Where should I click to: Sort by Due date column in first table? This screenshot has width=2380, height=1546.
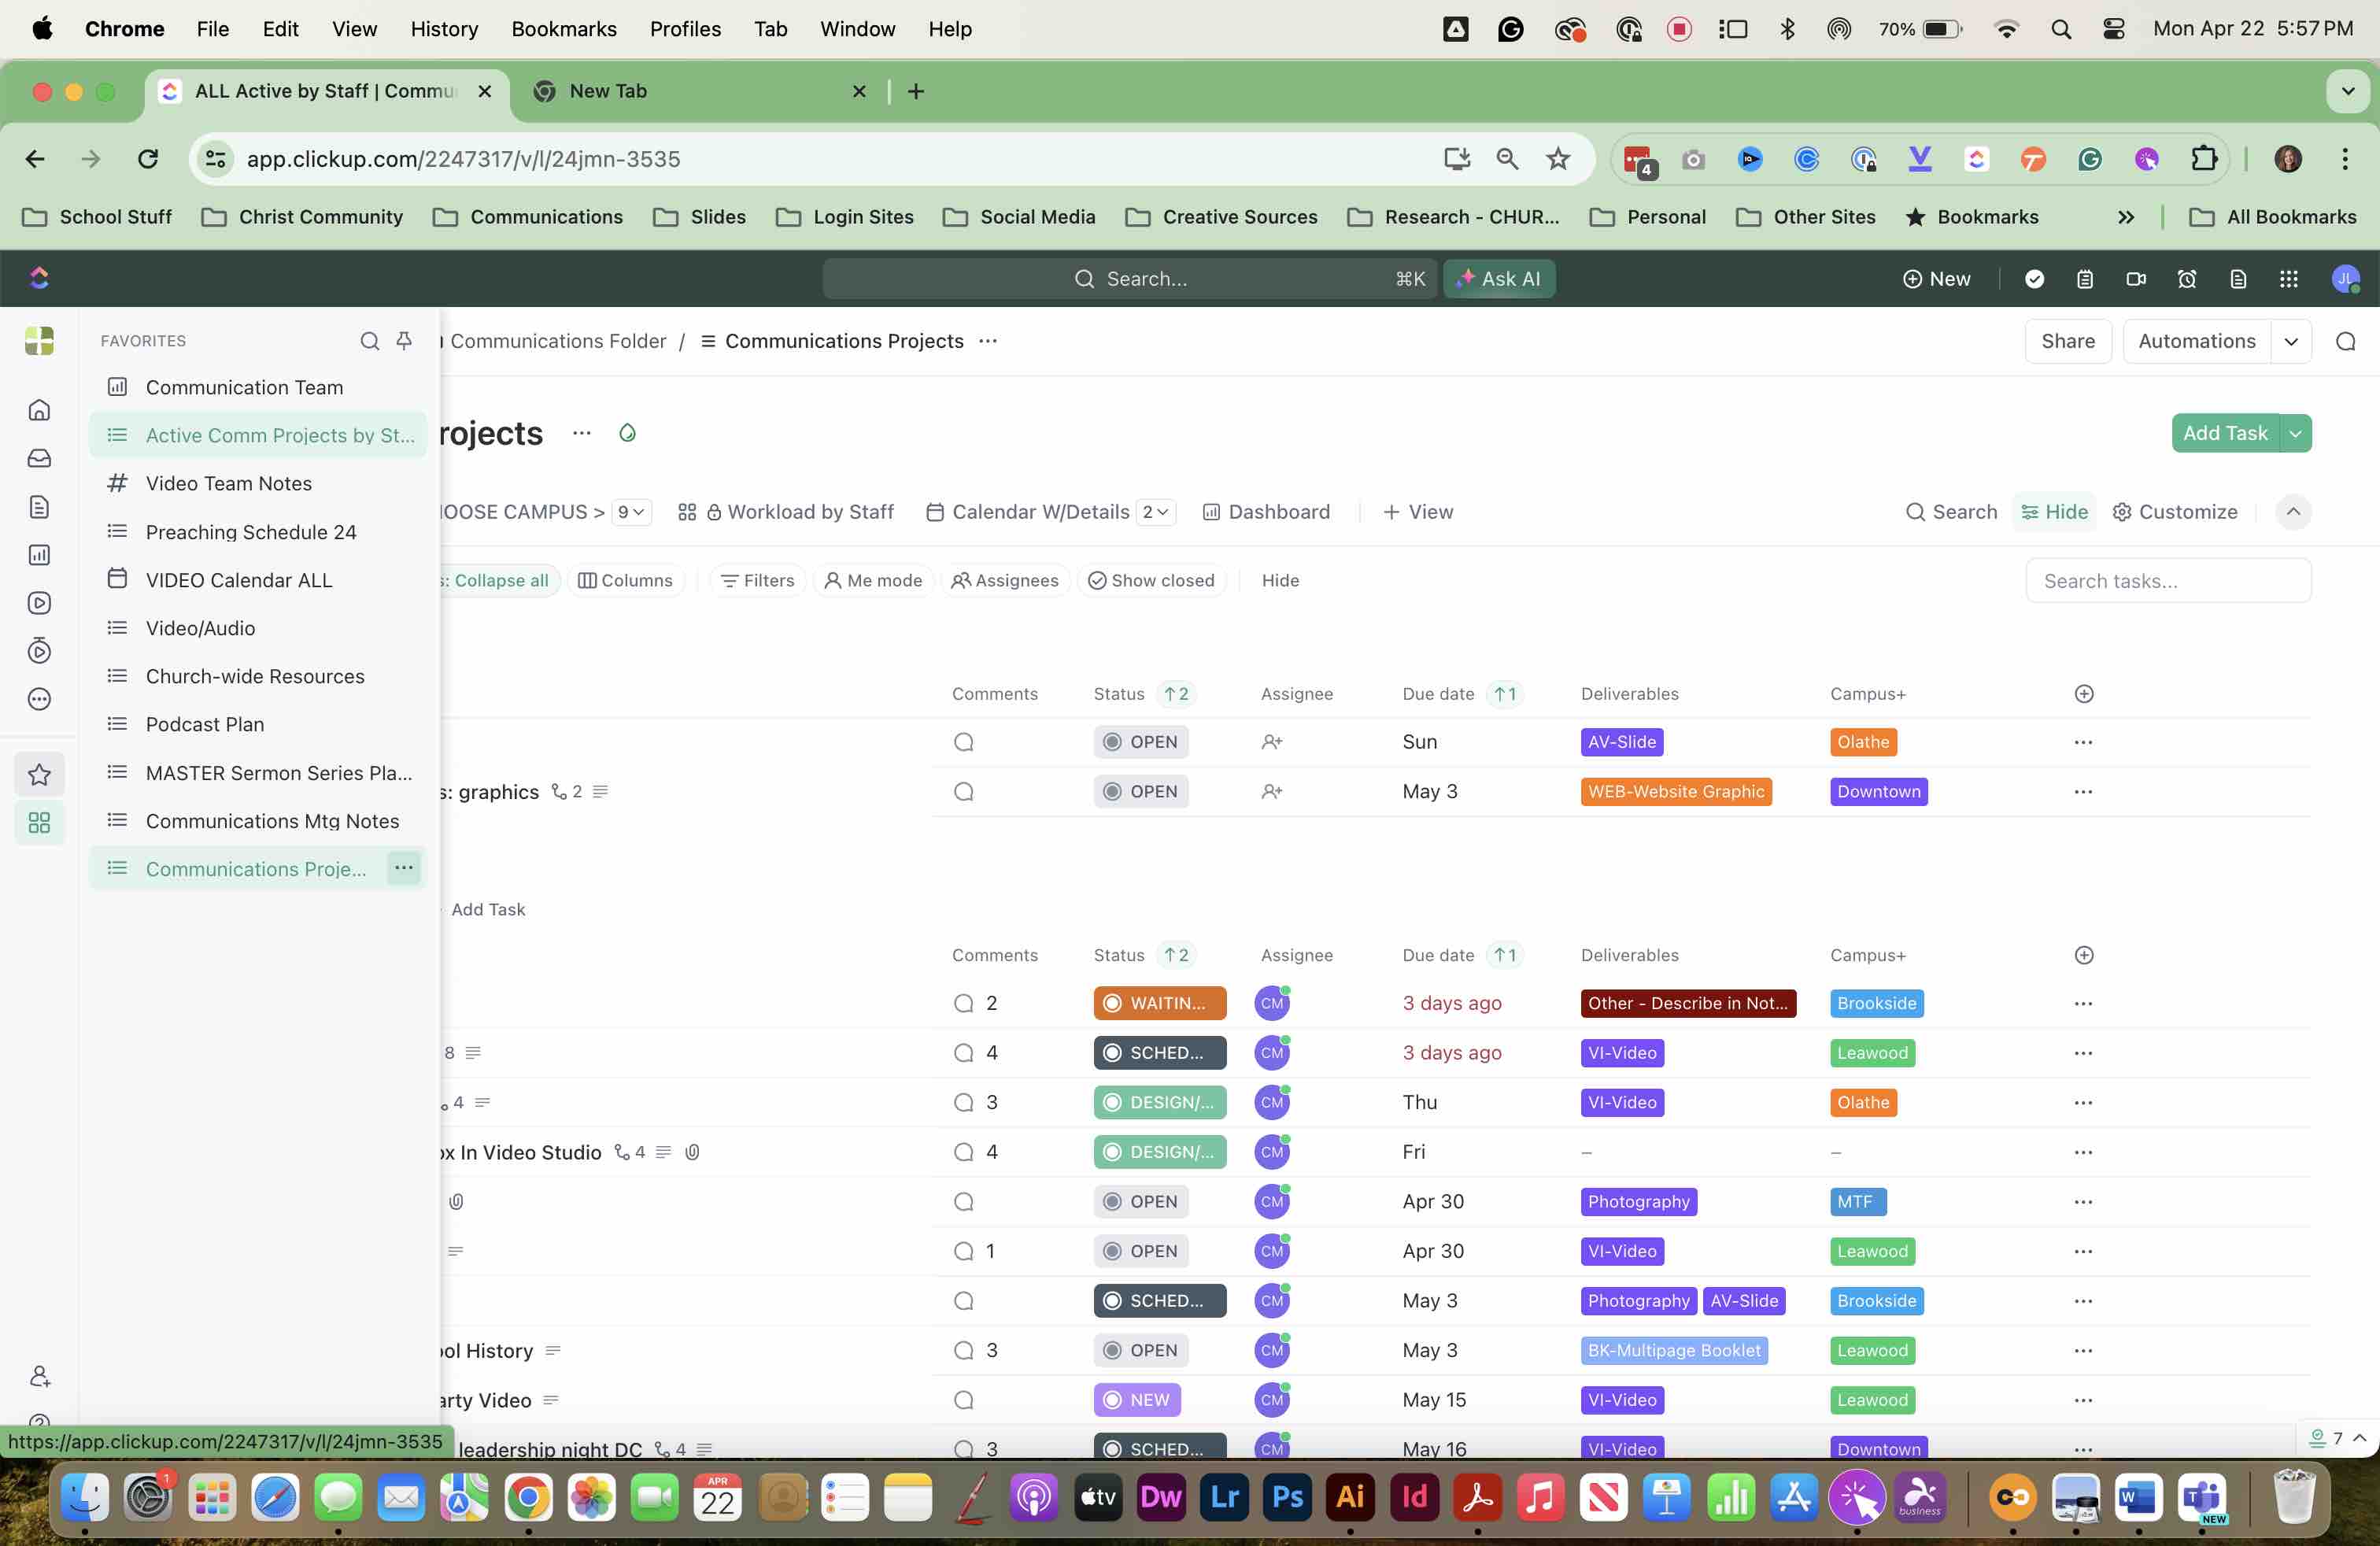pyautogui.click(x=1438, y=694)
